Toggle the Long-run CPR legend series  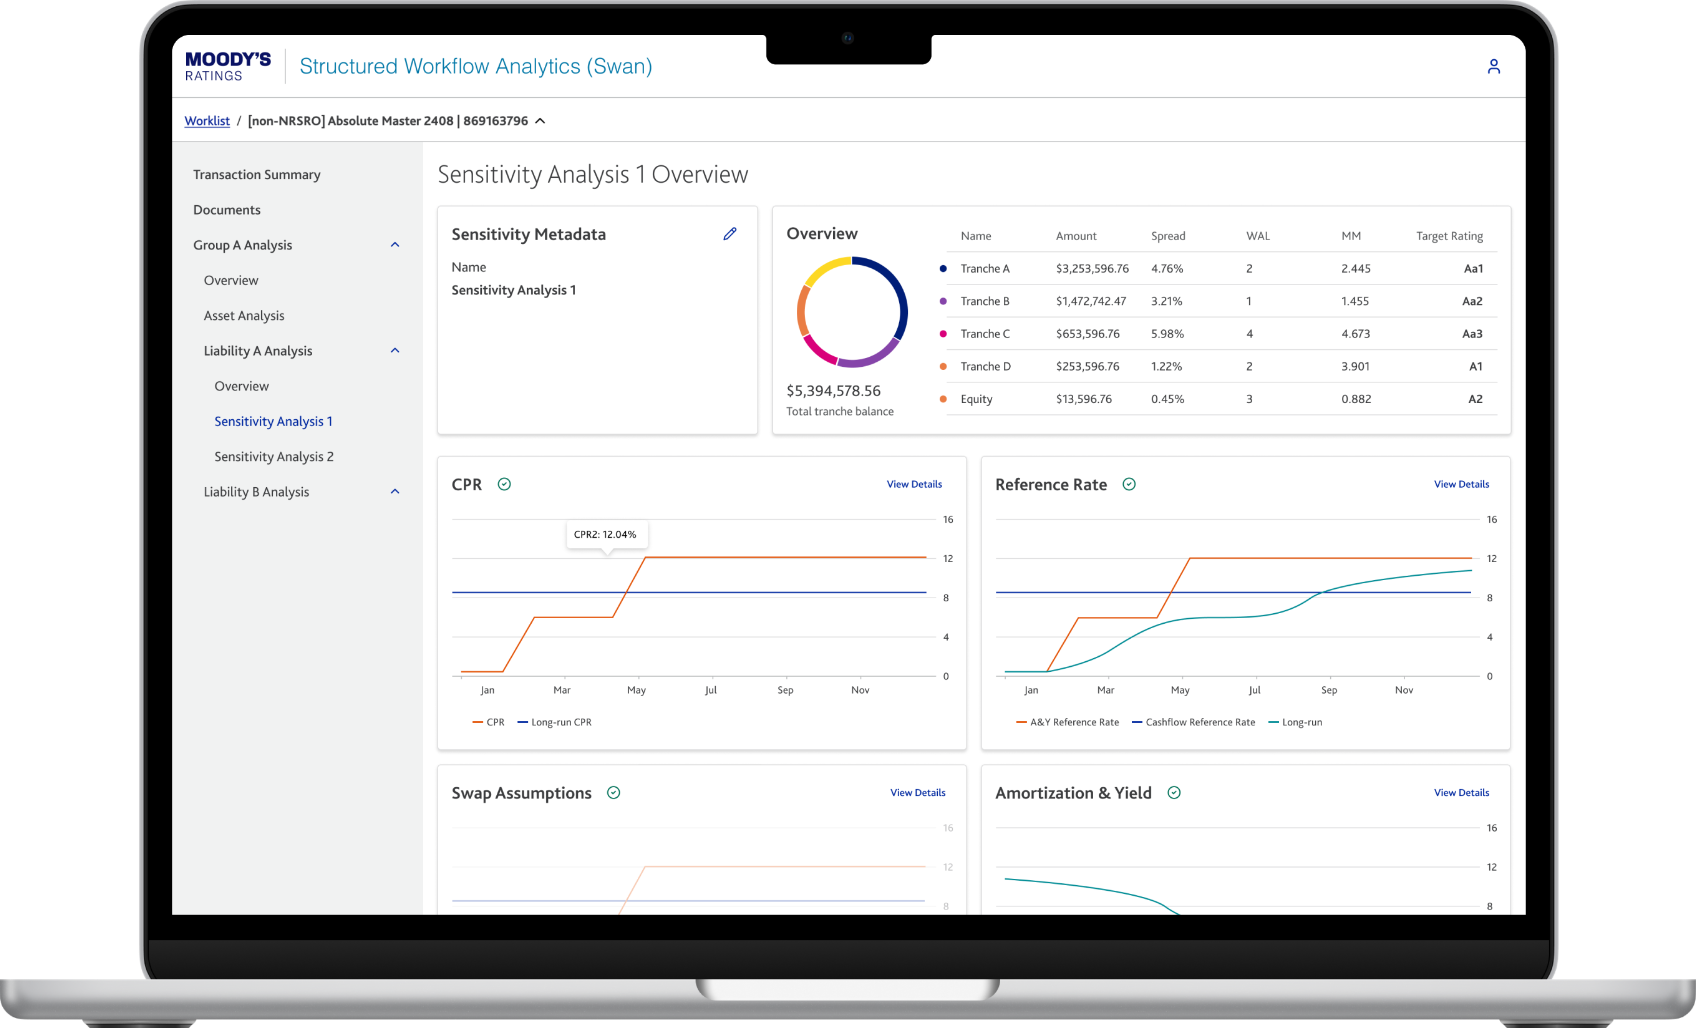click(x=555, y=722)
